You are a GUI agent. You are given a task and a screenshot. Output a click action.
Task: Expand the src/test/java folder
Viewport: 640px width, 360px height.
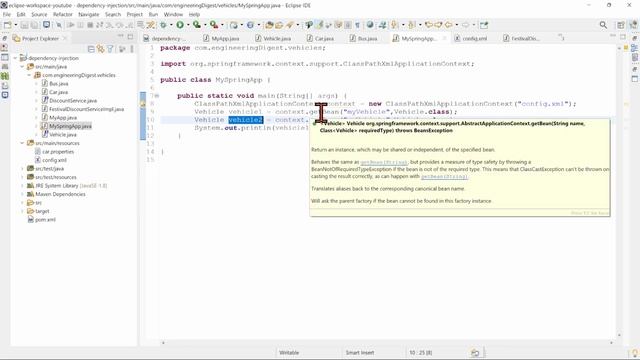tap(22, 169)
